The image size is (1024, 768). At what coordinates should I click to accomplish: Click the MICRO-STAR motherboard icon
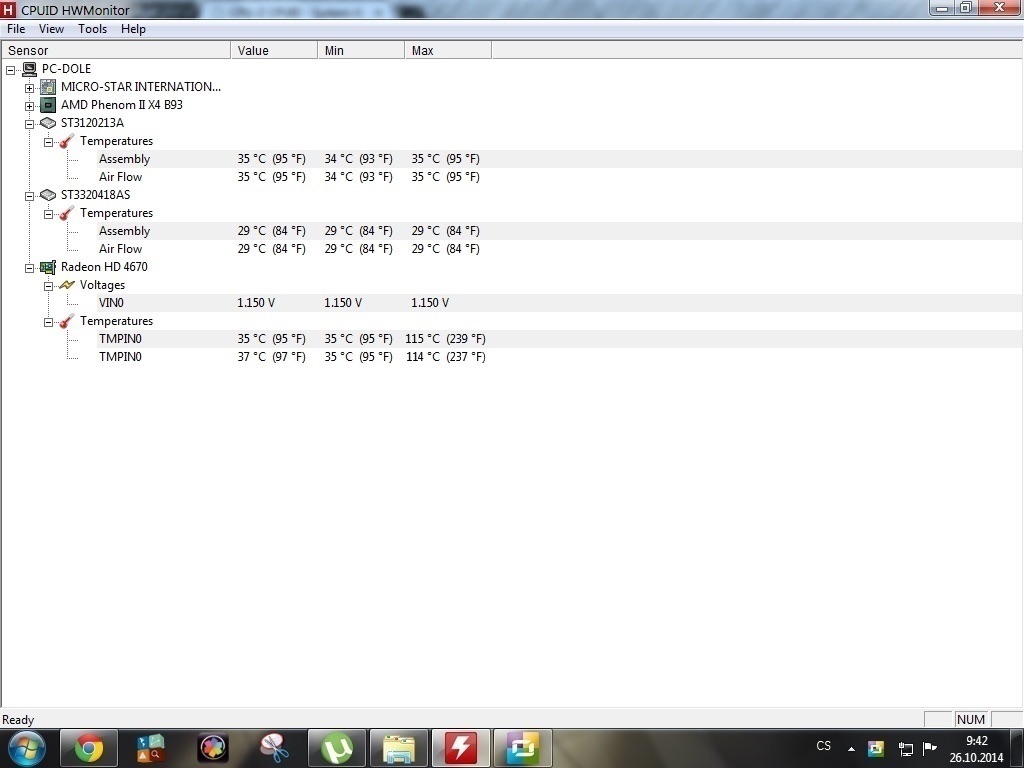[48, 87]
